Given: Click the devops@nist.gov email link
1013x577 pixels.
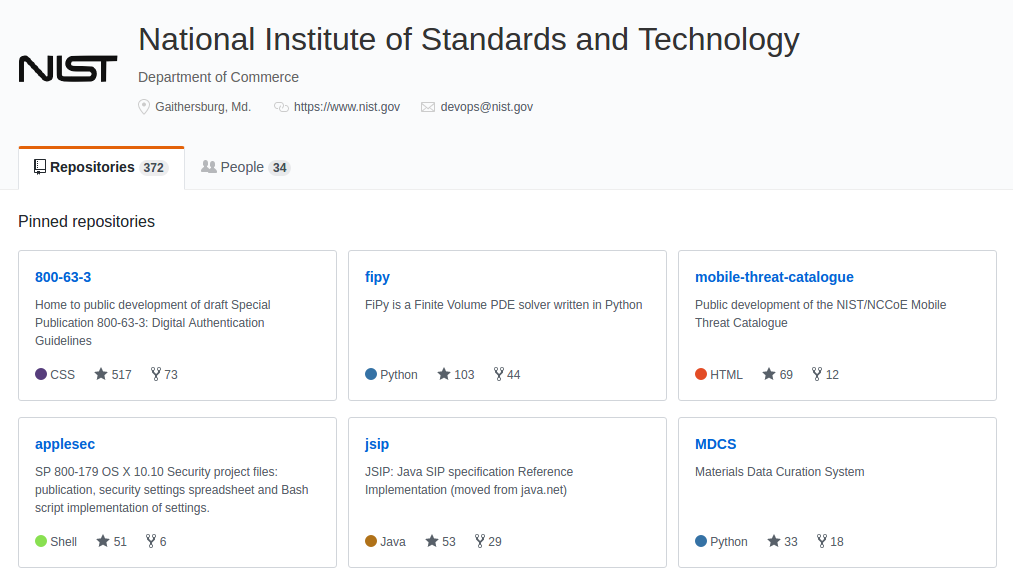Looking at the screenshot, I should pyautogui.click(x=486, y=107).
